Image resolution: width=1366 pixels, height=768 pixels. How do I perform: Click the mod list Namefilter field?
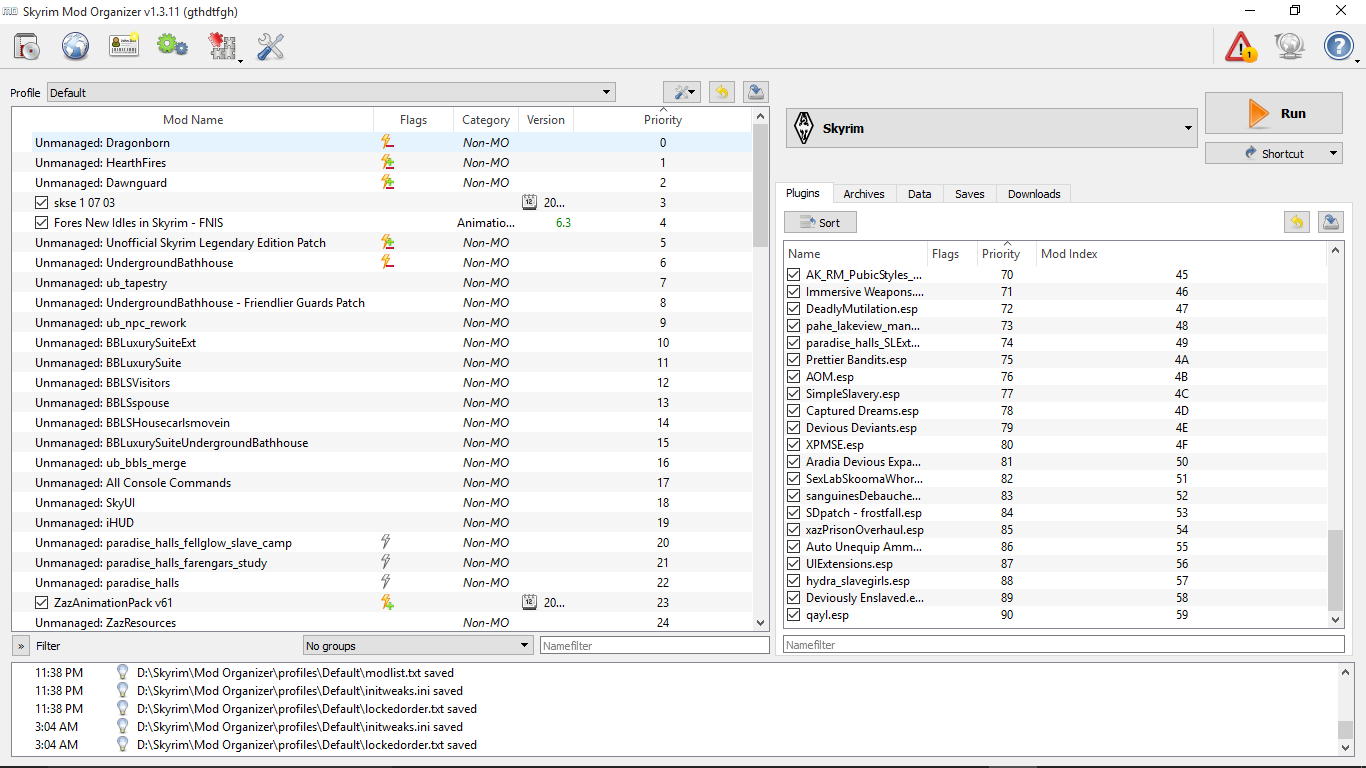(654, 646)
